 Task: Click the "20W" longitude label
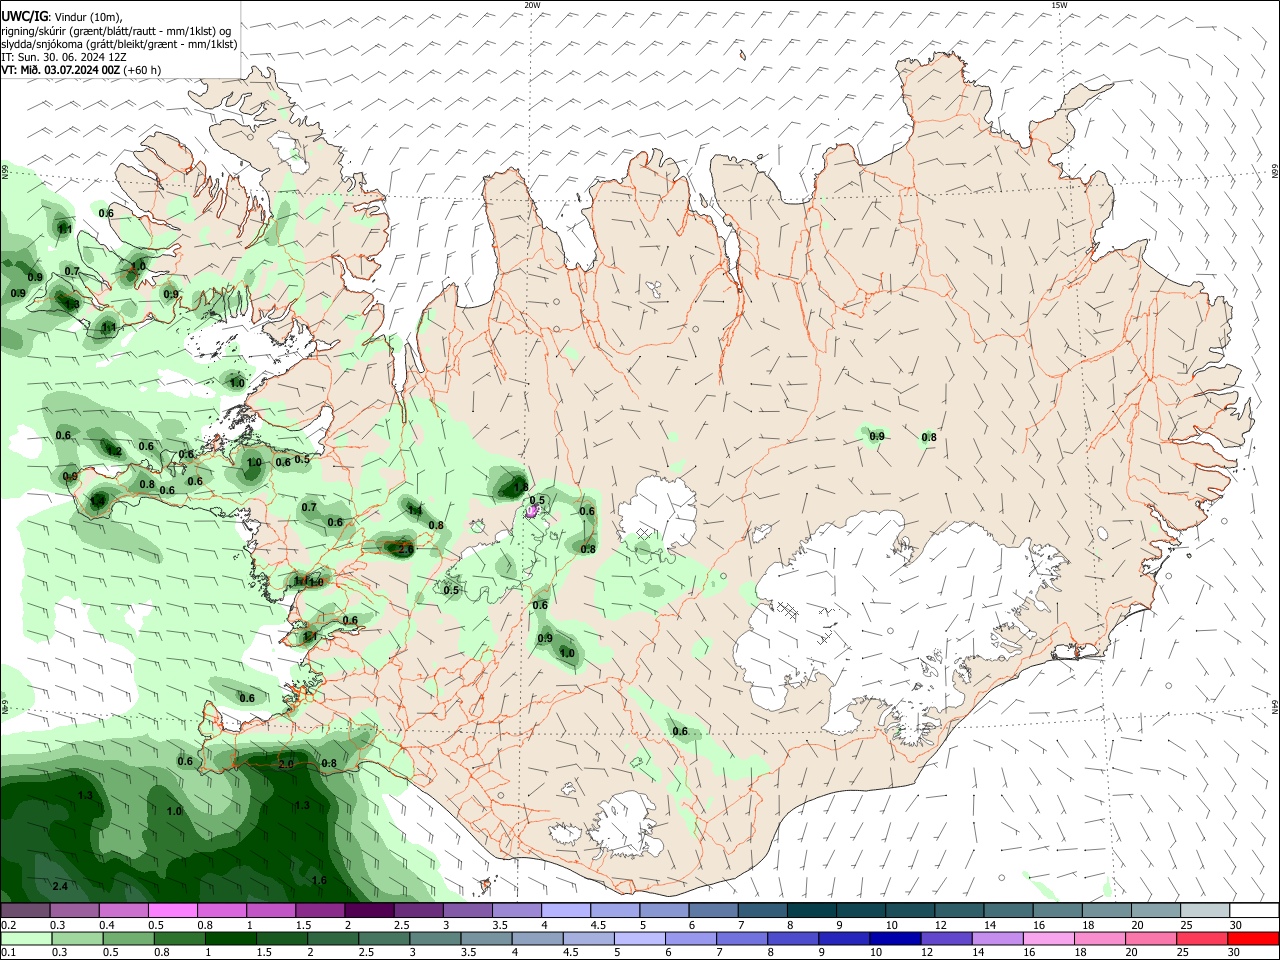(532, 5)
